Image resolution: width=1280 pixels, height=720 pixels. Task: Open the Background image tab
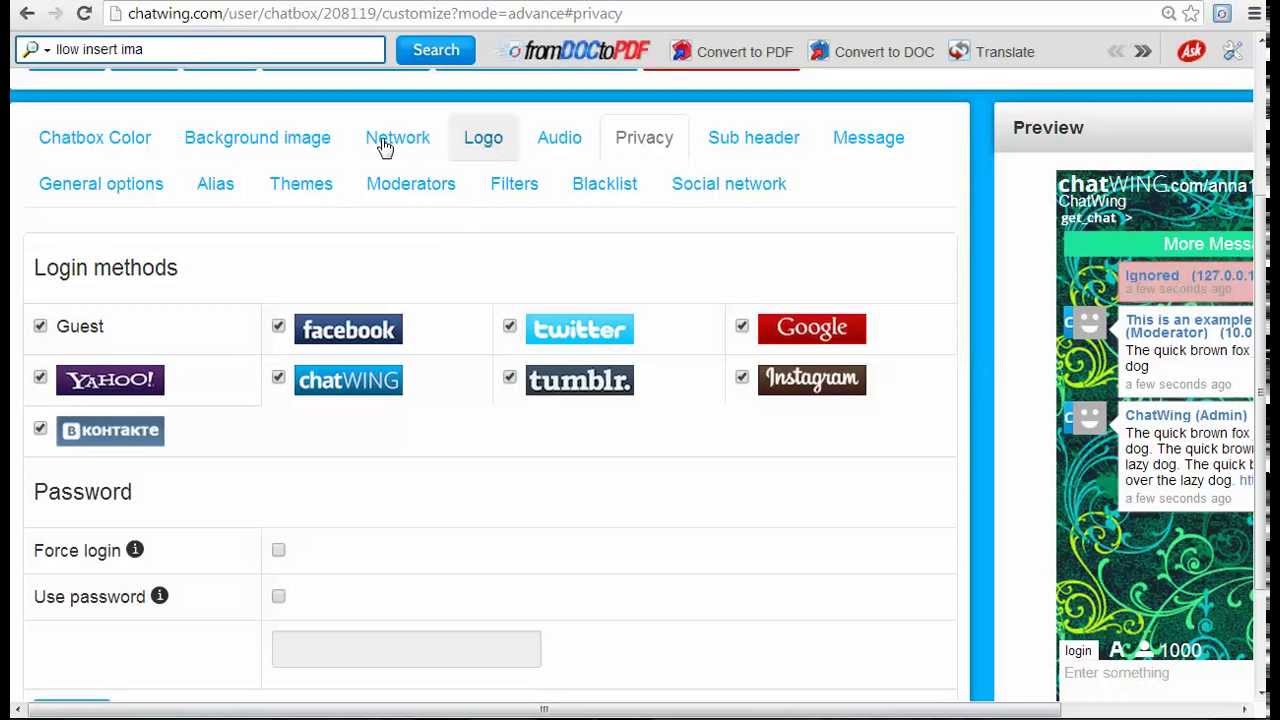(257, 138)
